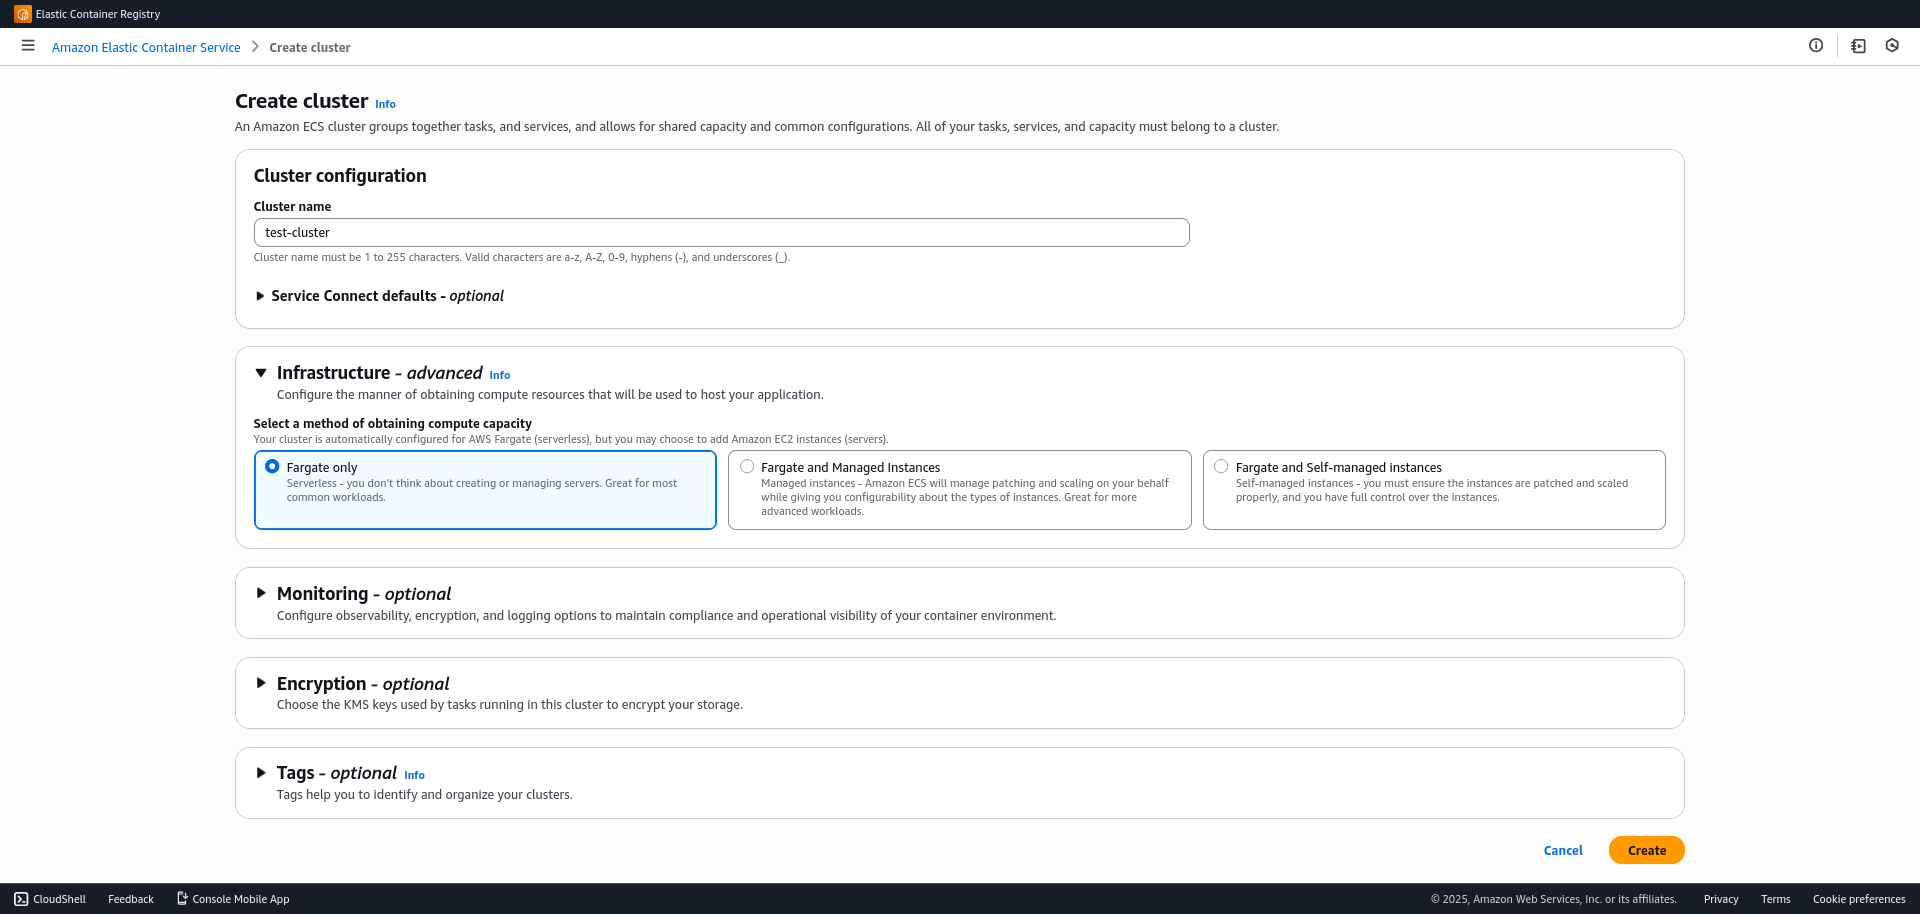Open the CloudShell terminal
Image resolution: width=1920 pixels, height=914 pixels.
coord(50,899)
